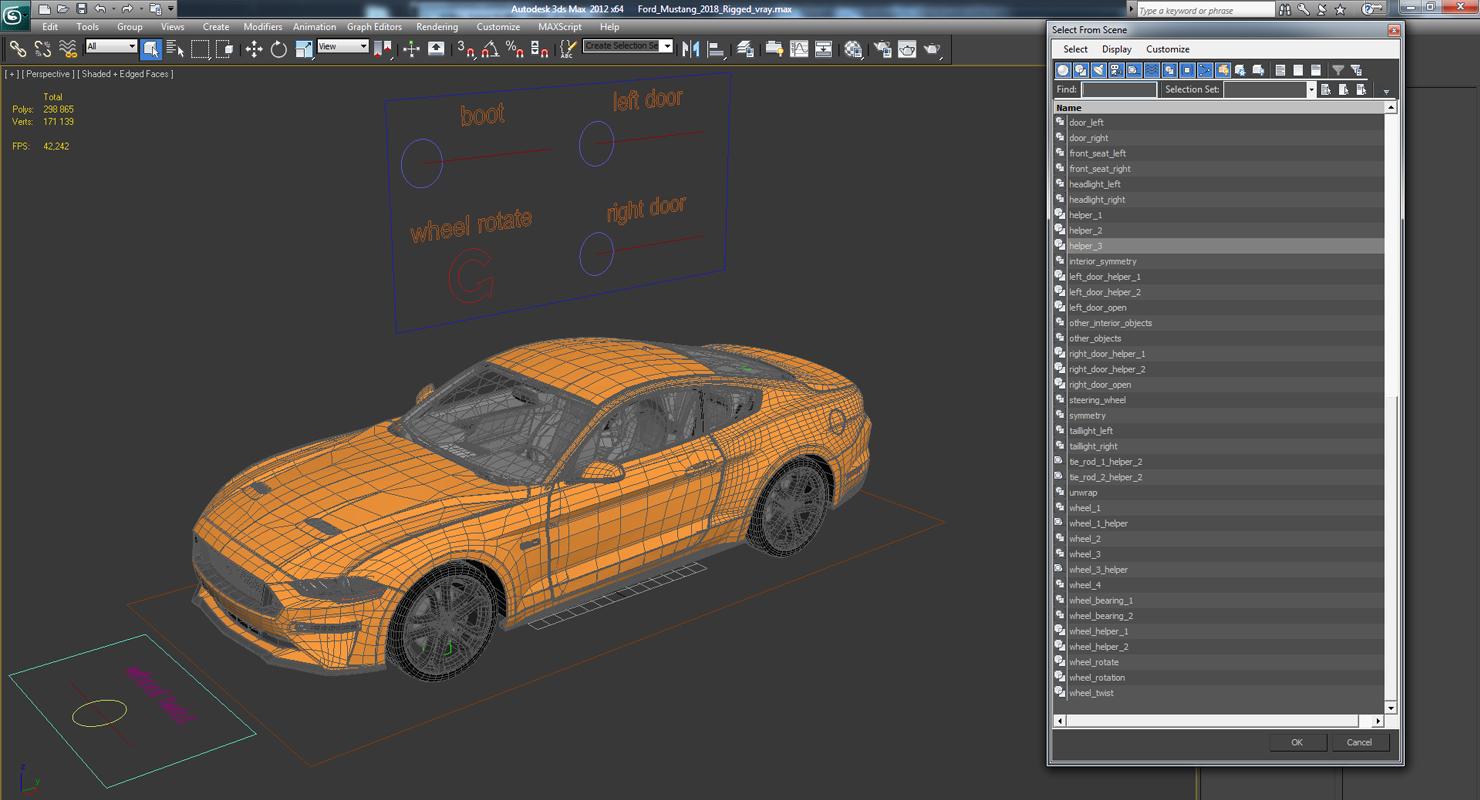
Task: Open Edit Named Selection Sets
Action: point(568,49)
